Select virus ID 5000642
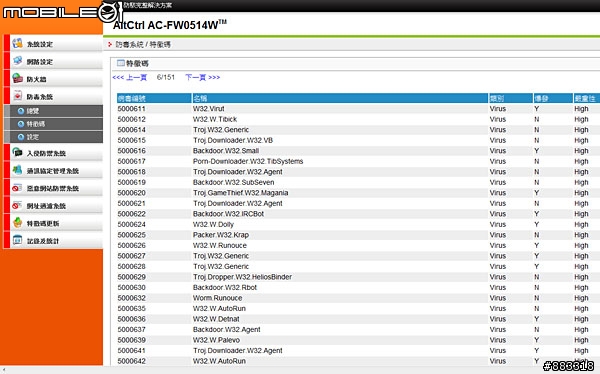The height and width of the screenshot is (374, 600). point(132,361)
